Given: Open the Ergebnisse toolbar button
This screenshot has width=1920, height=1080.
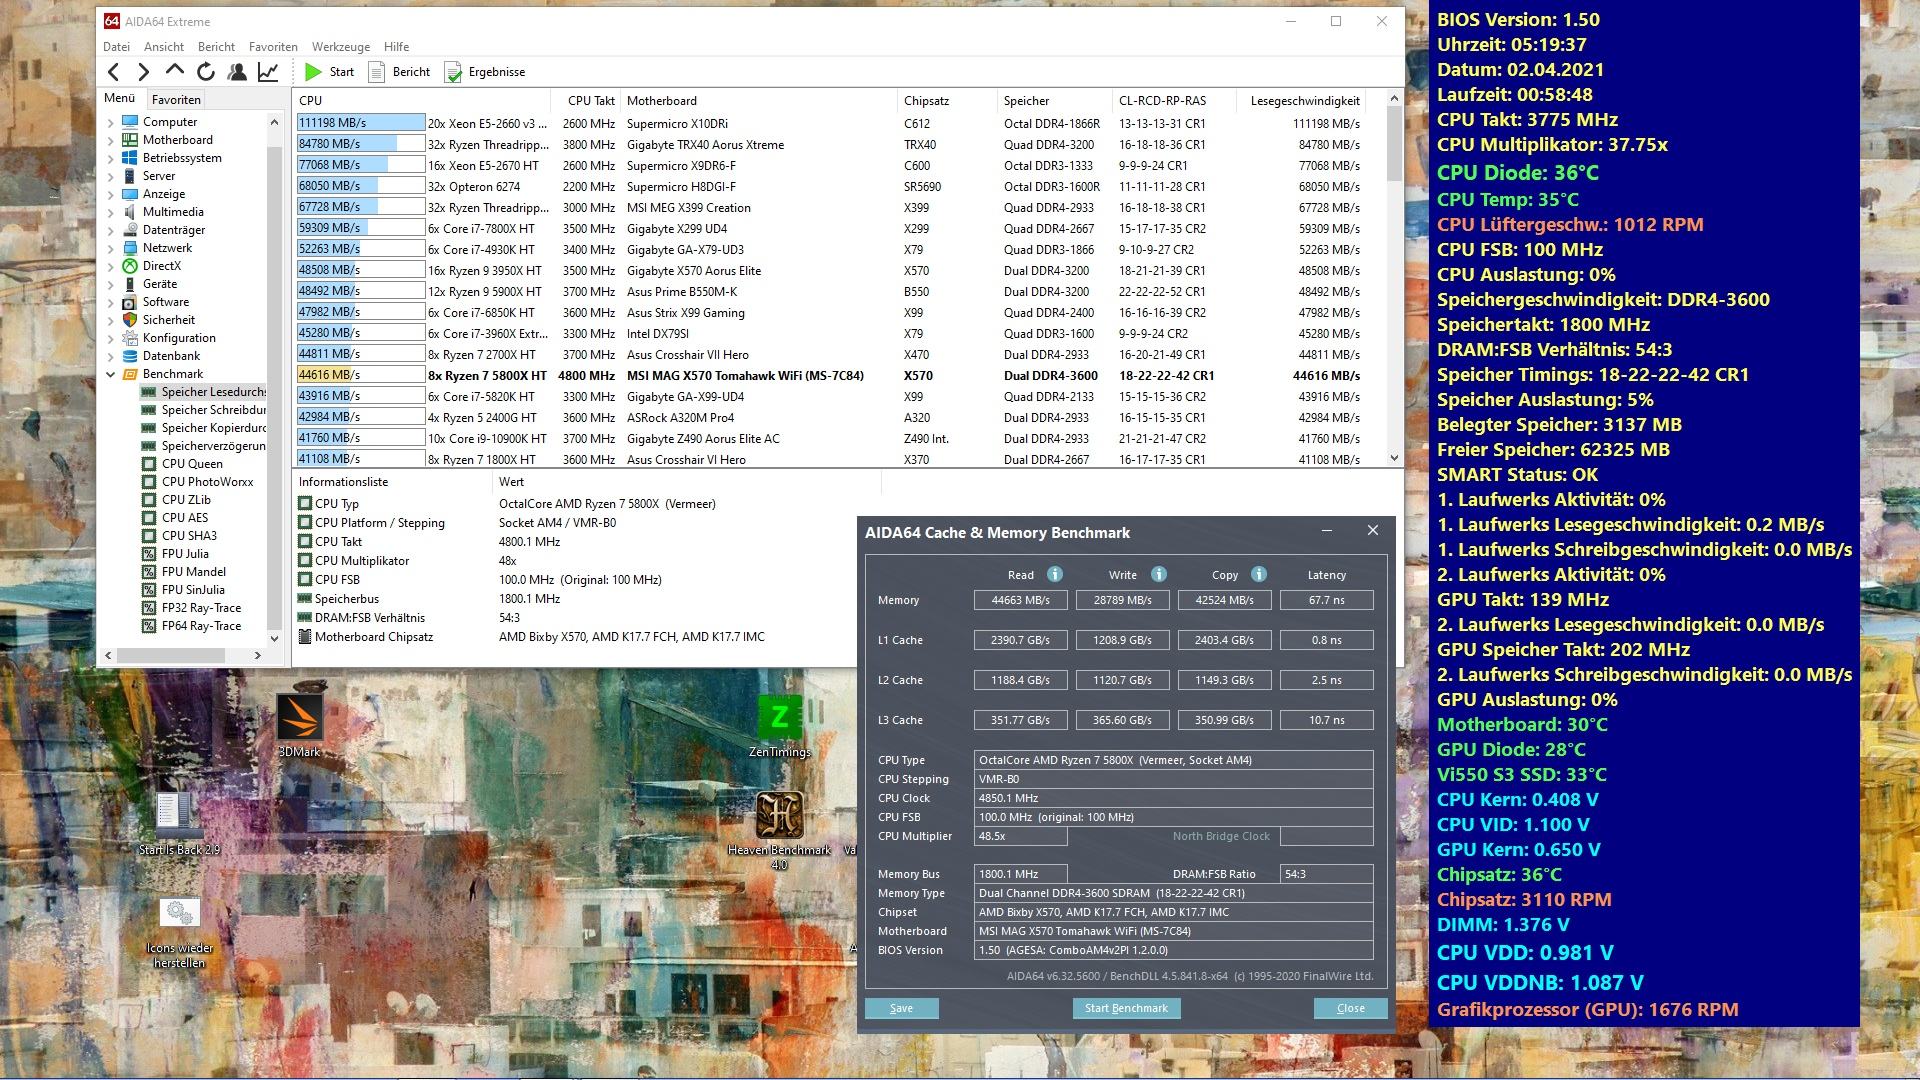Looking at the screenshot, I should (x=485, y=72).
